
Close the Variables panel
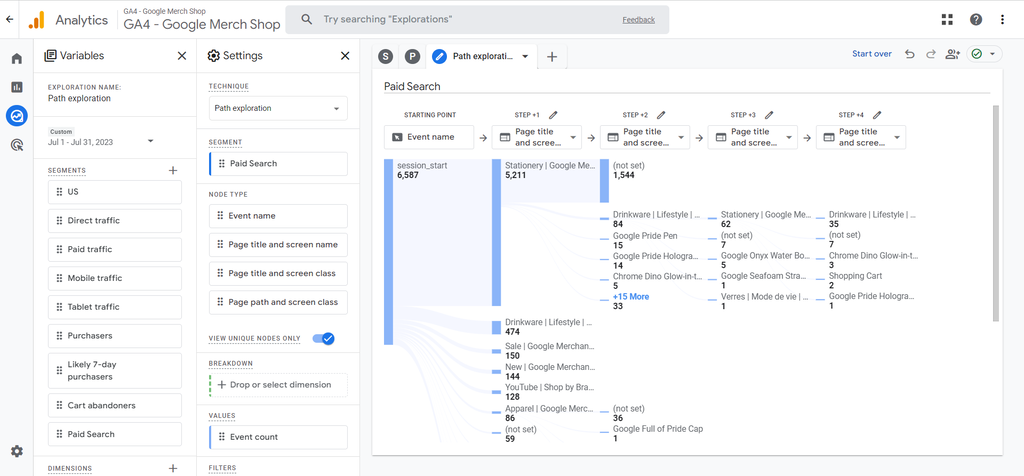point(182,56)
